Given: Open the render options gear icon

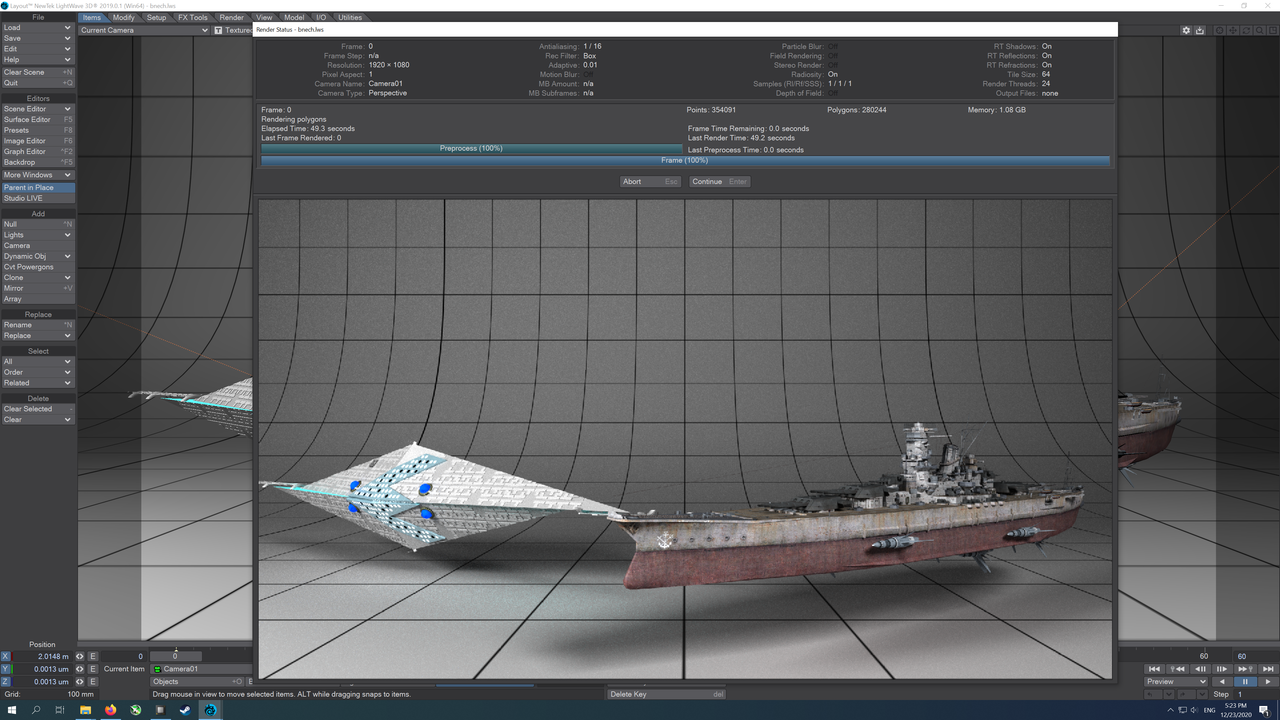Looking at the screenshot, I should 1188,31.
